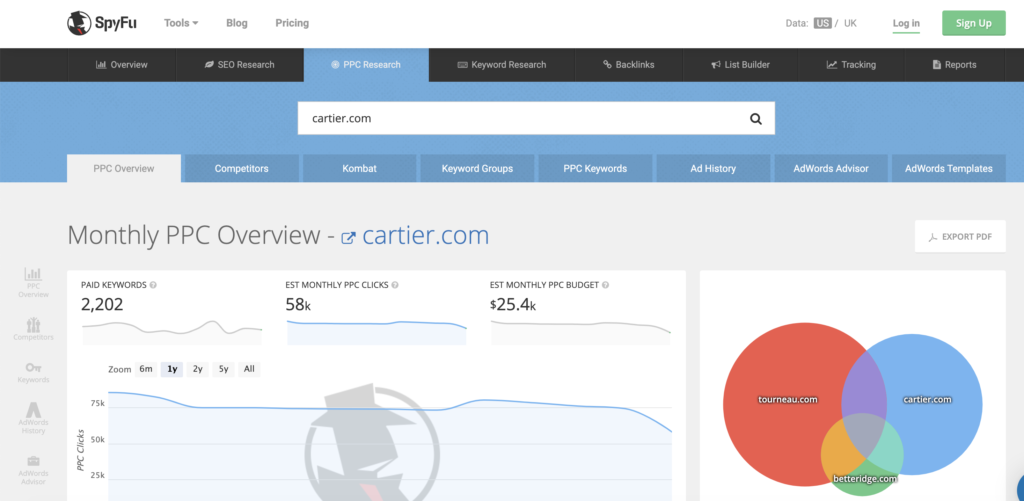Image resolution: width=1024 pixels, height=501 pixels.
Task: Set chart zoom to 2y
Action: coord(197,369)
